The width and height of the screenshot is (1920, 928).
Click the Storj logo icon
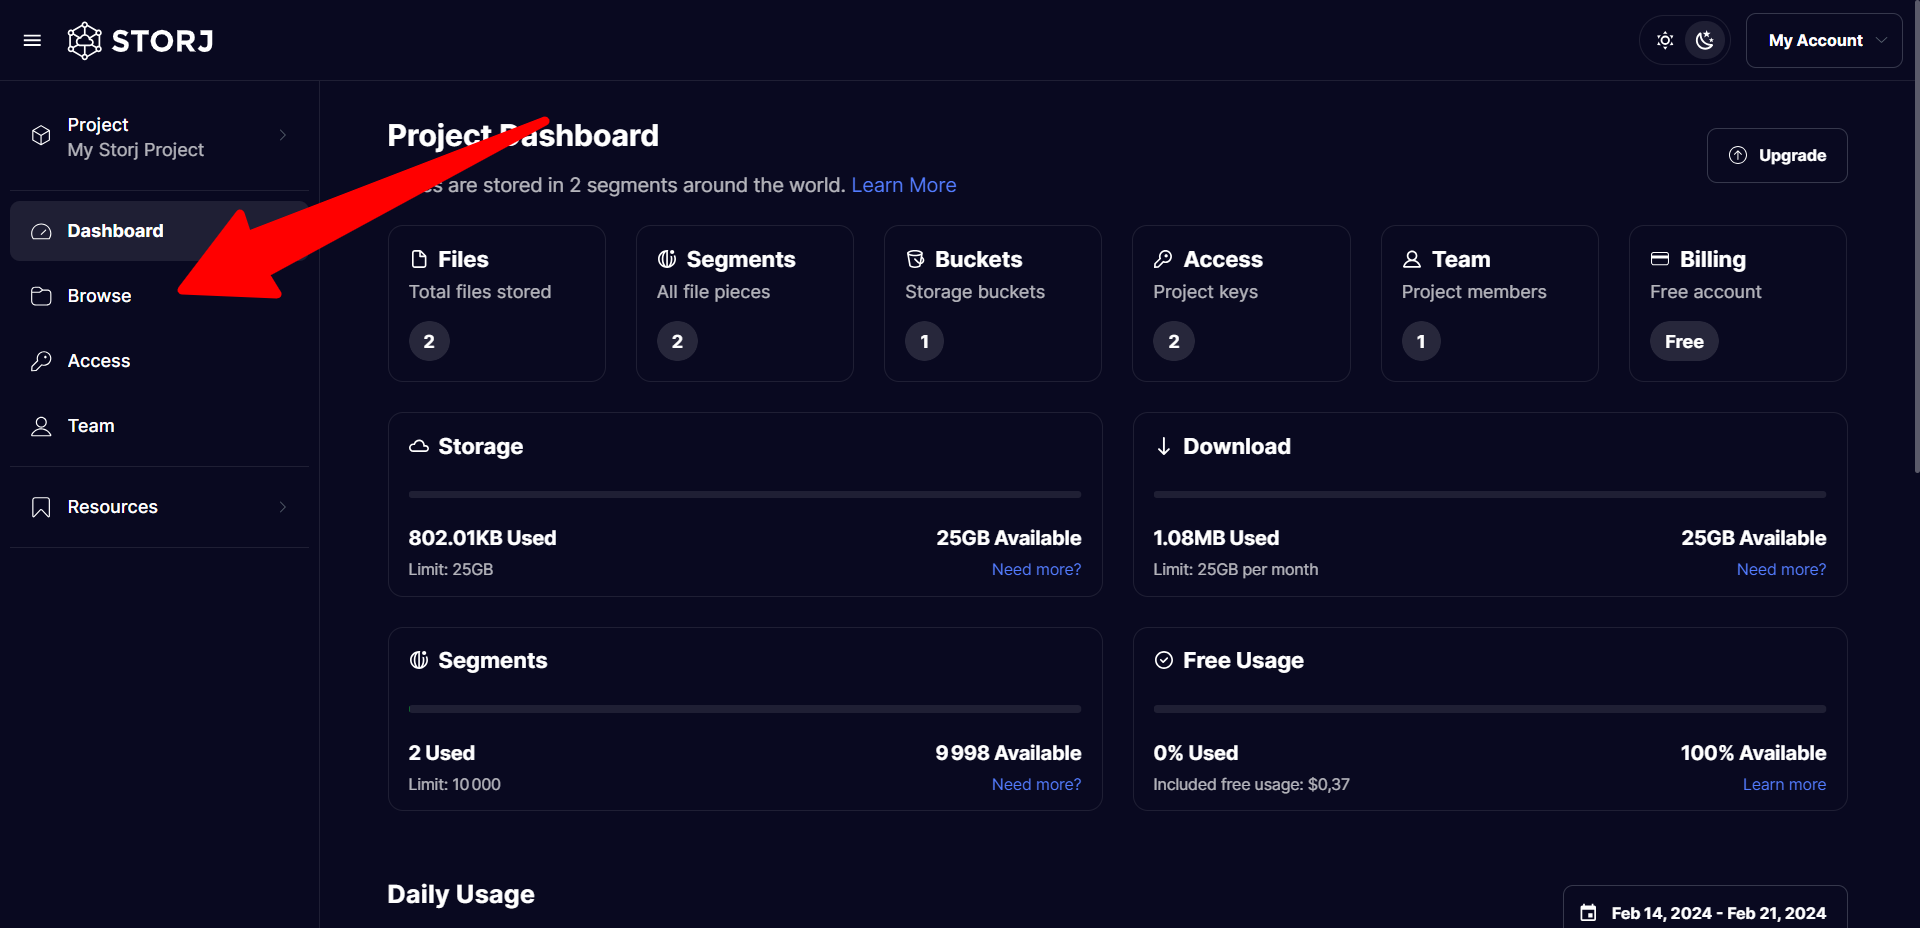85,41
